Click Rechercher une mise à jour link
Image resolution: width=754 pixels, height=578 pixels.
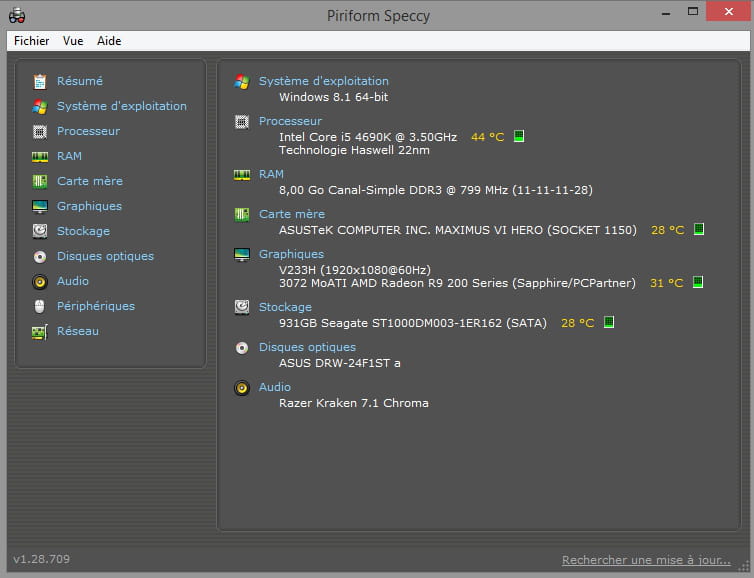646,560
